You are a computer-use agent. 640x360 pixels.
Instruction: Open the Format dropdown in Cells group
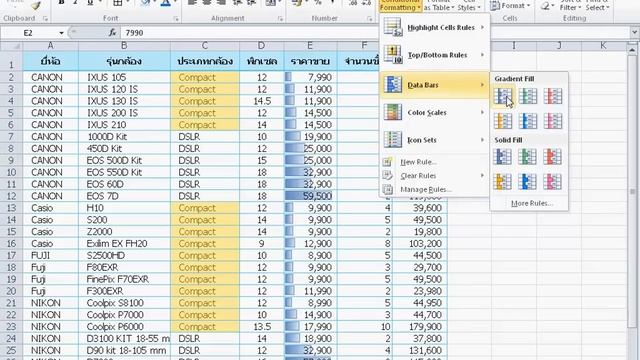510,6
